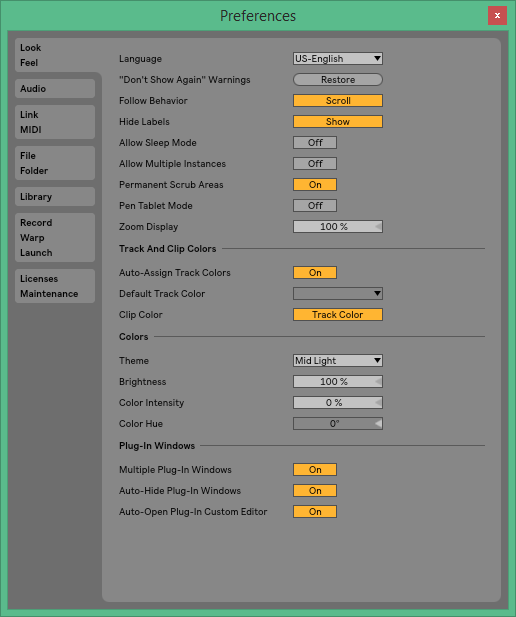Toggle Auto-Assign Track Colors
Viewport: 516px width, 617px height.
(x=315, y=273)
